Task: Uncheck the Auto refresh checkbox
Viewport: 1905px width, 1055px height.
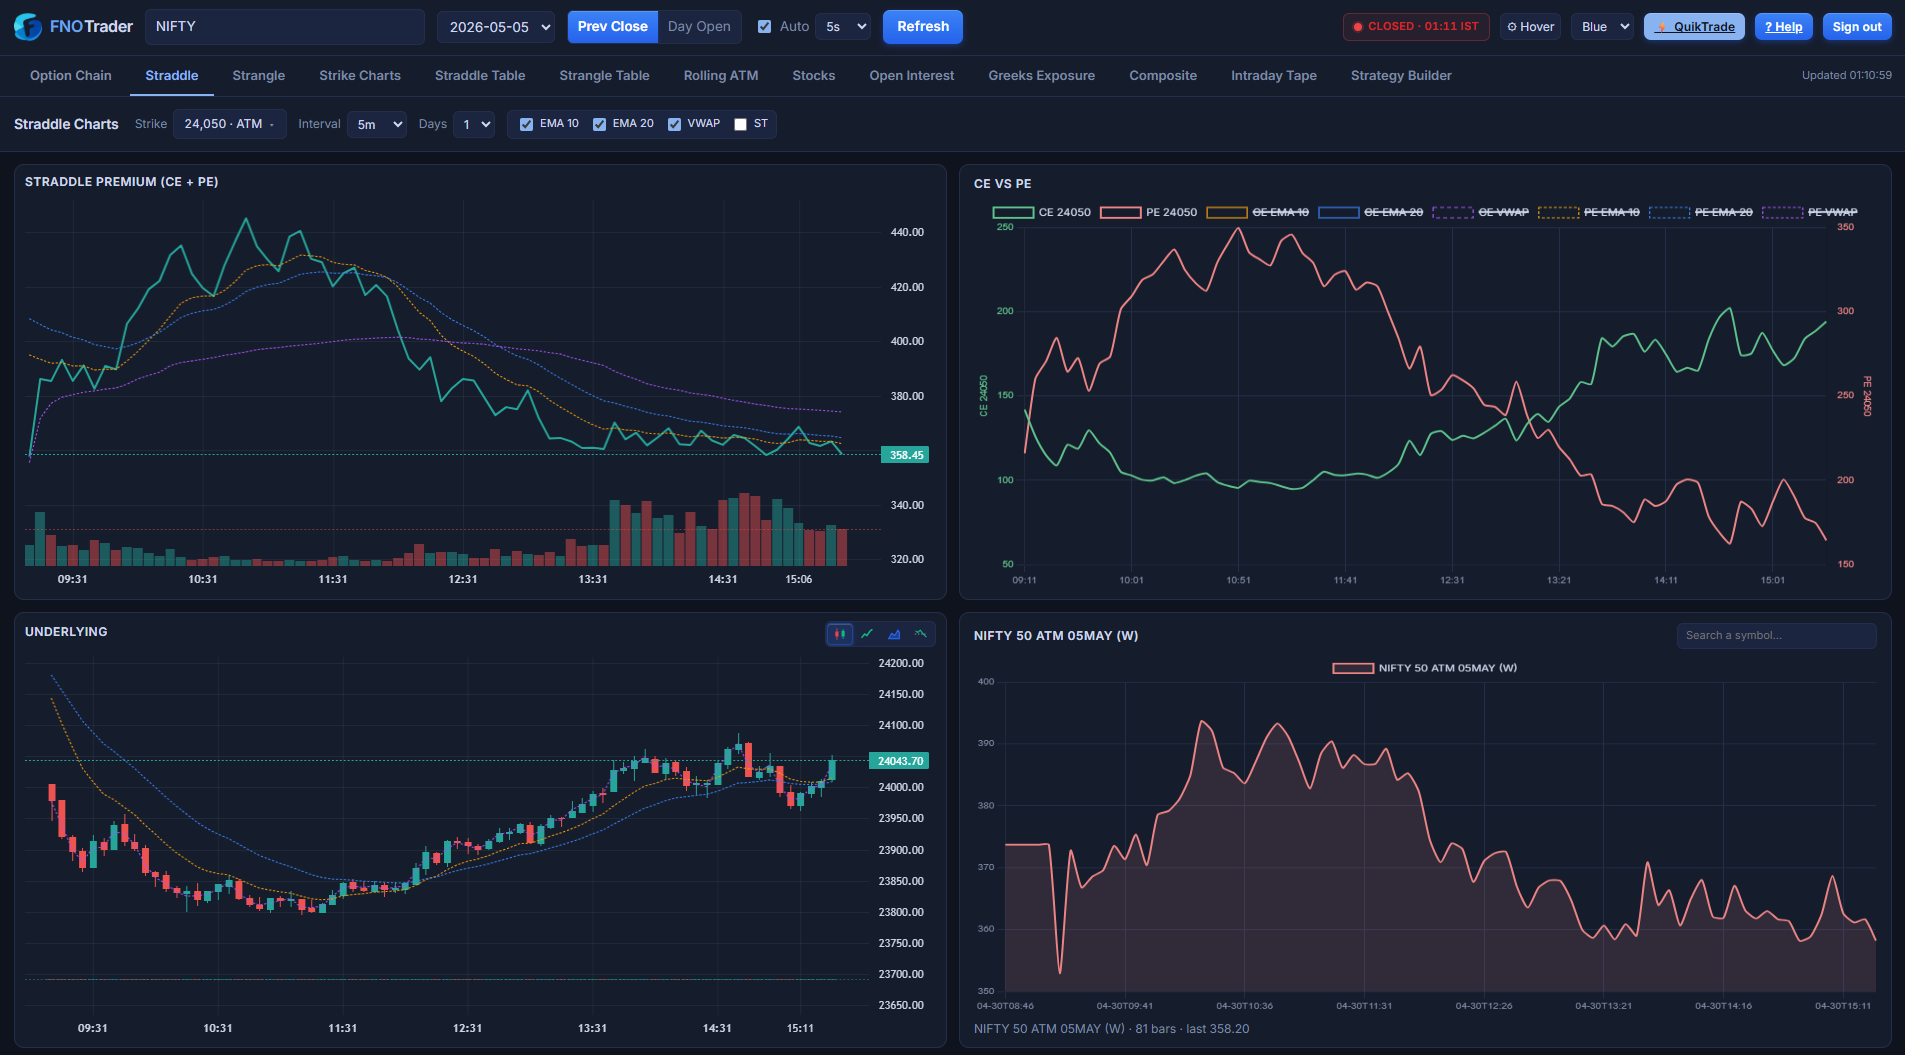Action: click(x=764, y=27)
